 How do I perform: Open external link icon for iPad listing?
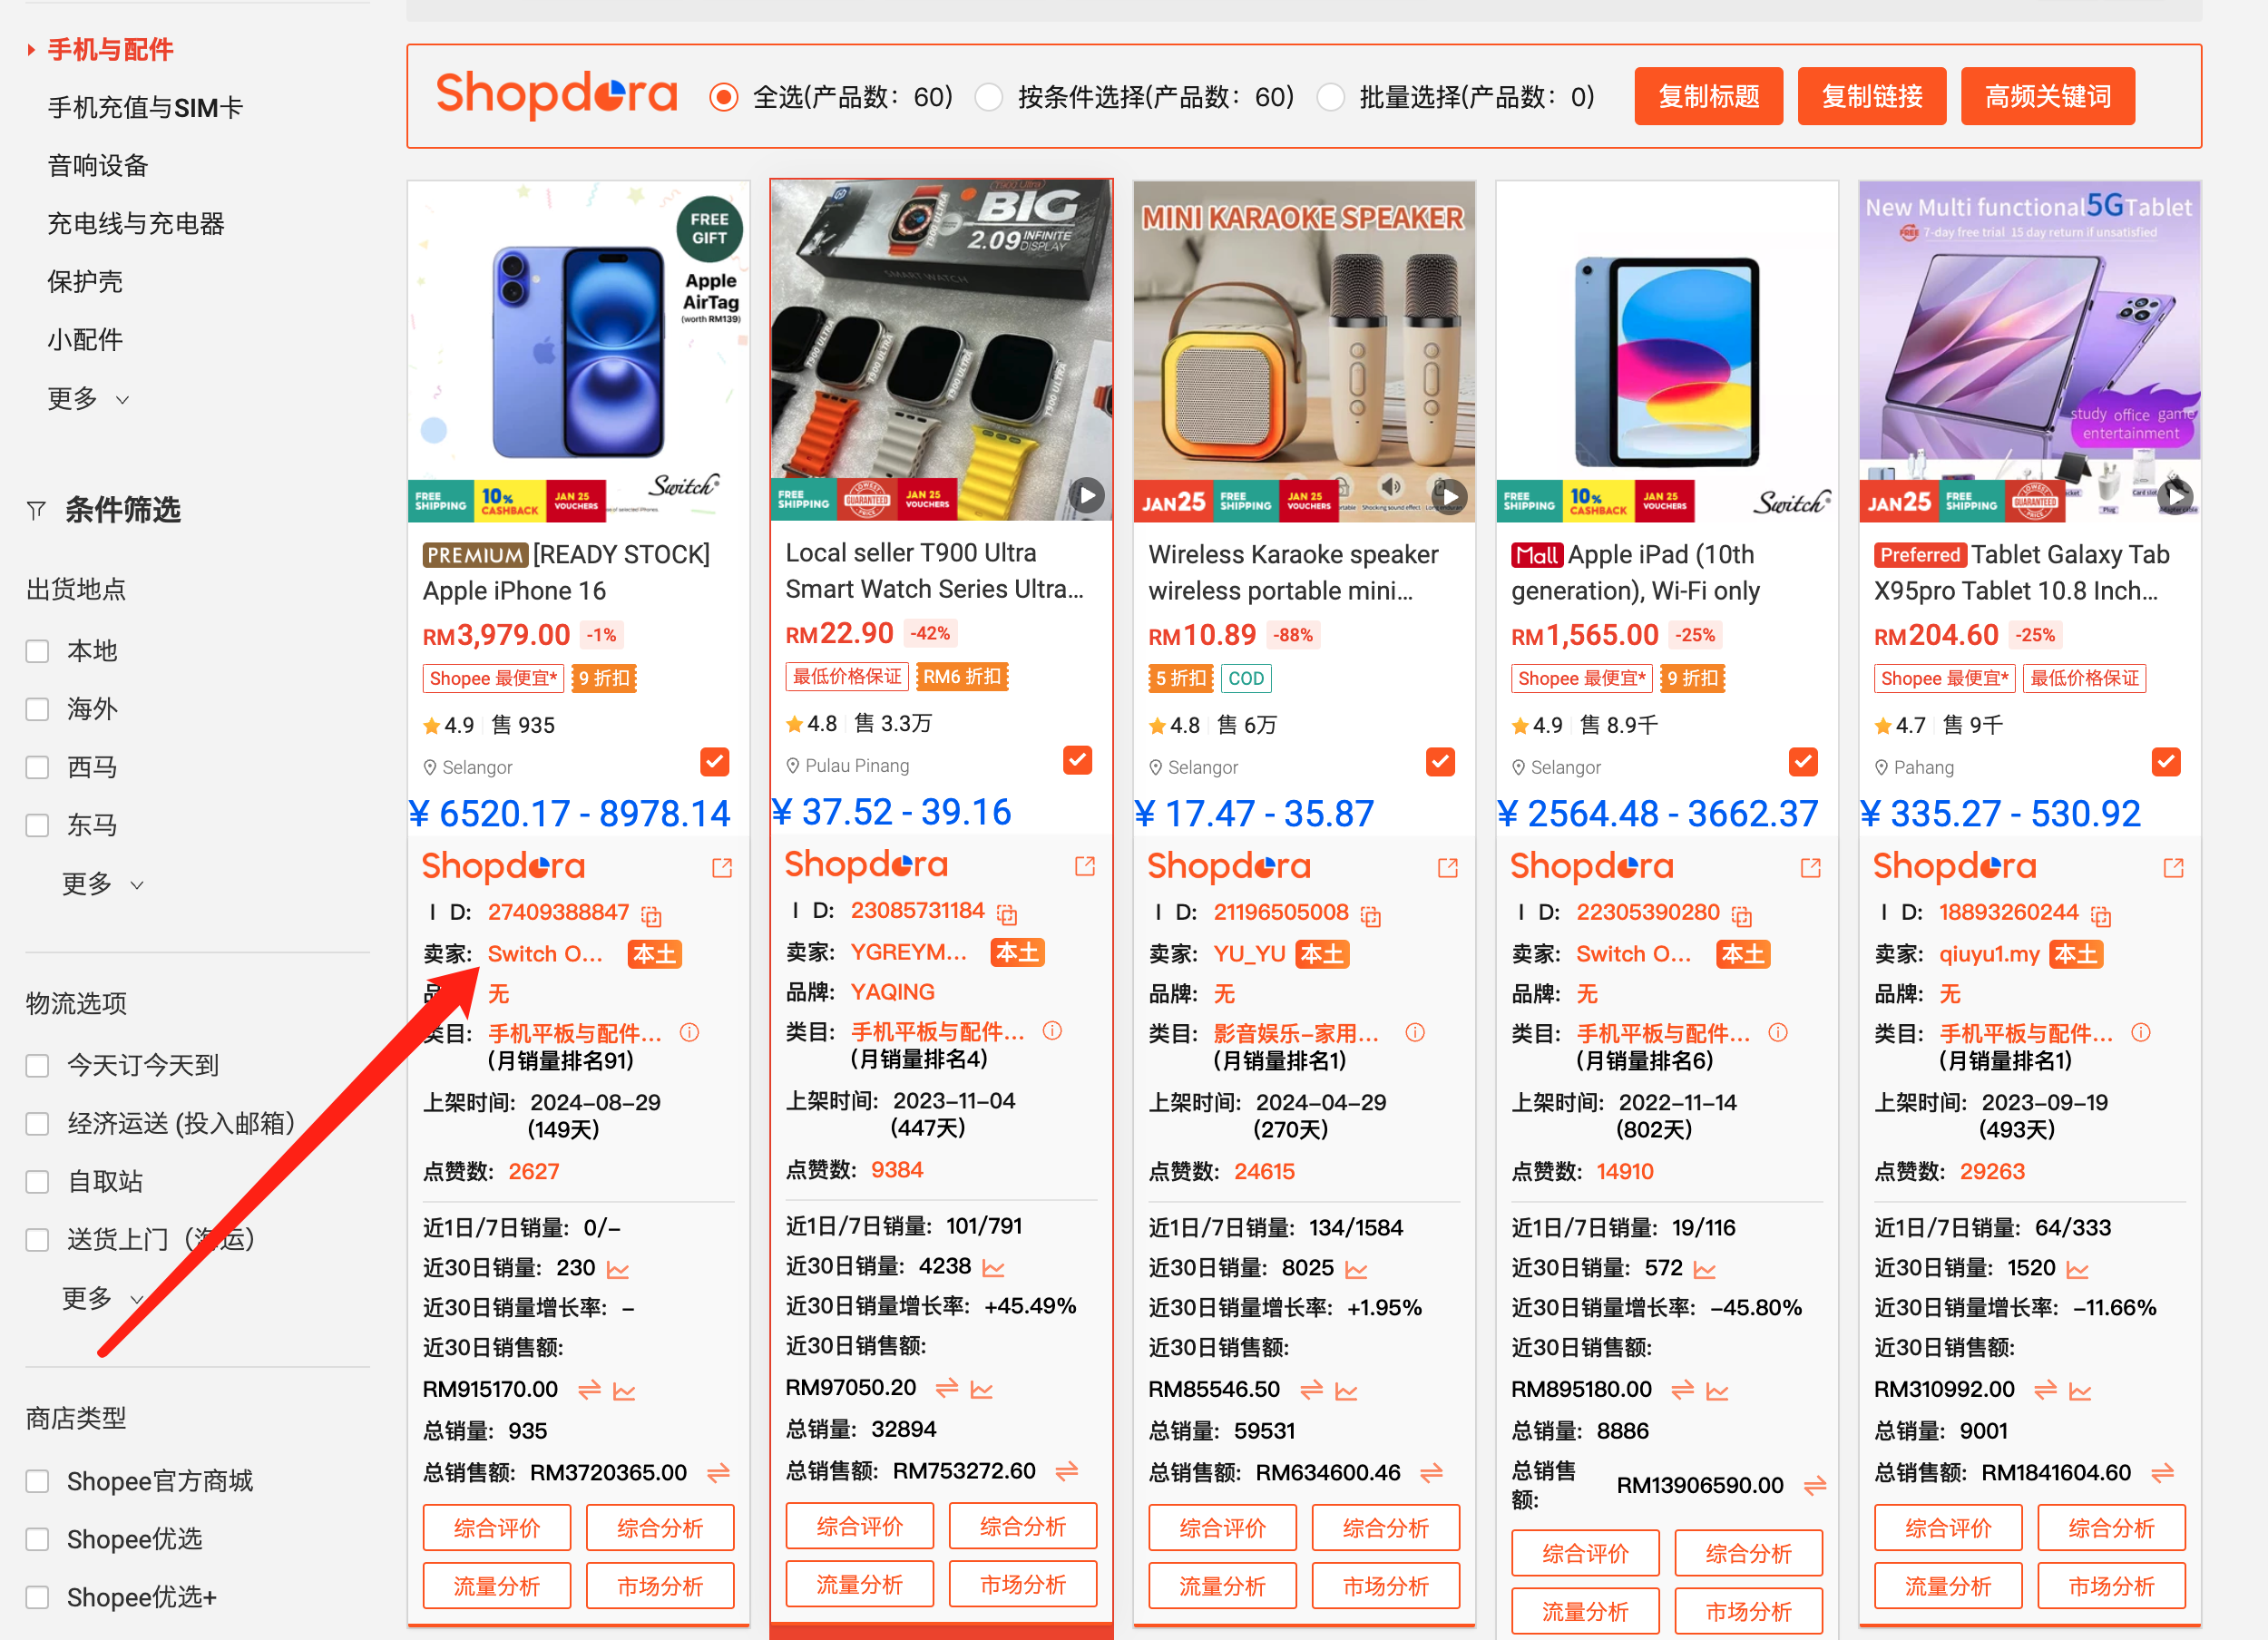1810,867
